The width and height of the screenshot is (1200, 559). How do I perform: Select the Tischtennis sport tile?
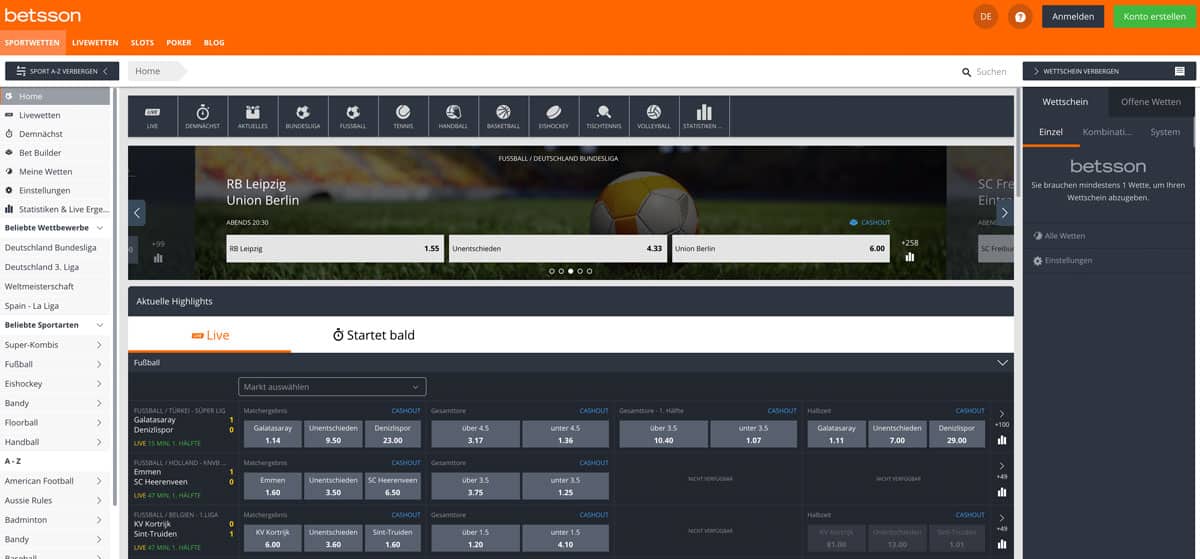click(x=603, y=116)
